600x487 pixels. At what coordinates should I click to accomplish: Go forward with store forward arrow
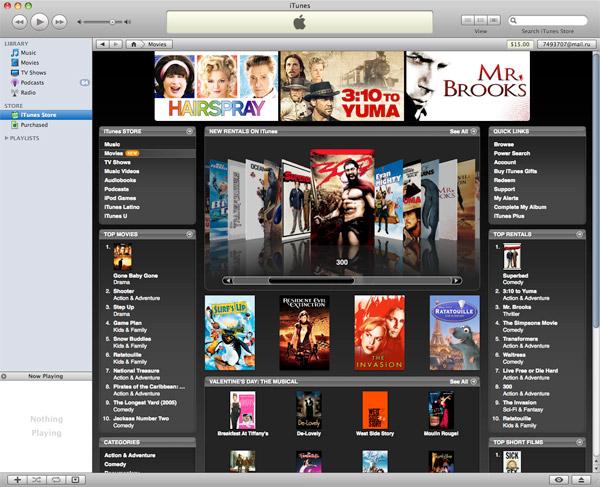pos(116,44)
